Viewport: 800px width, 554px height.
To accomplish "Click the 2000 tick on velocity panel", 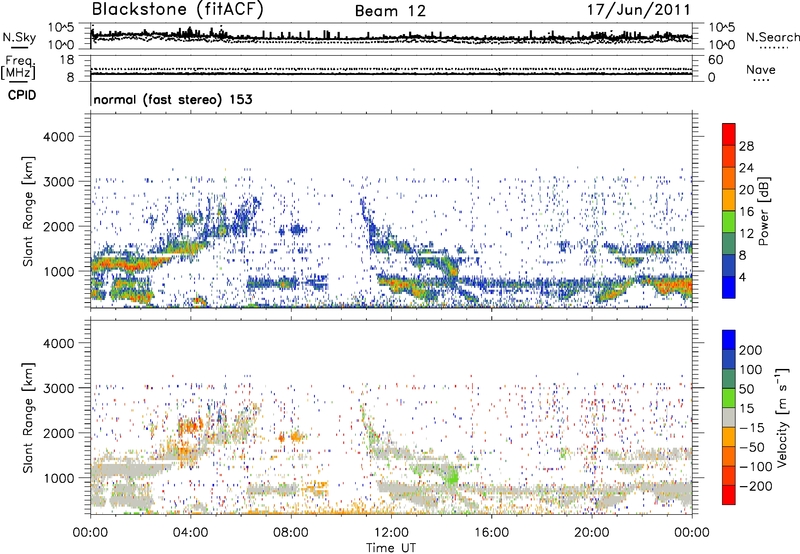I will coord(58,433).
